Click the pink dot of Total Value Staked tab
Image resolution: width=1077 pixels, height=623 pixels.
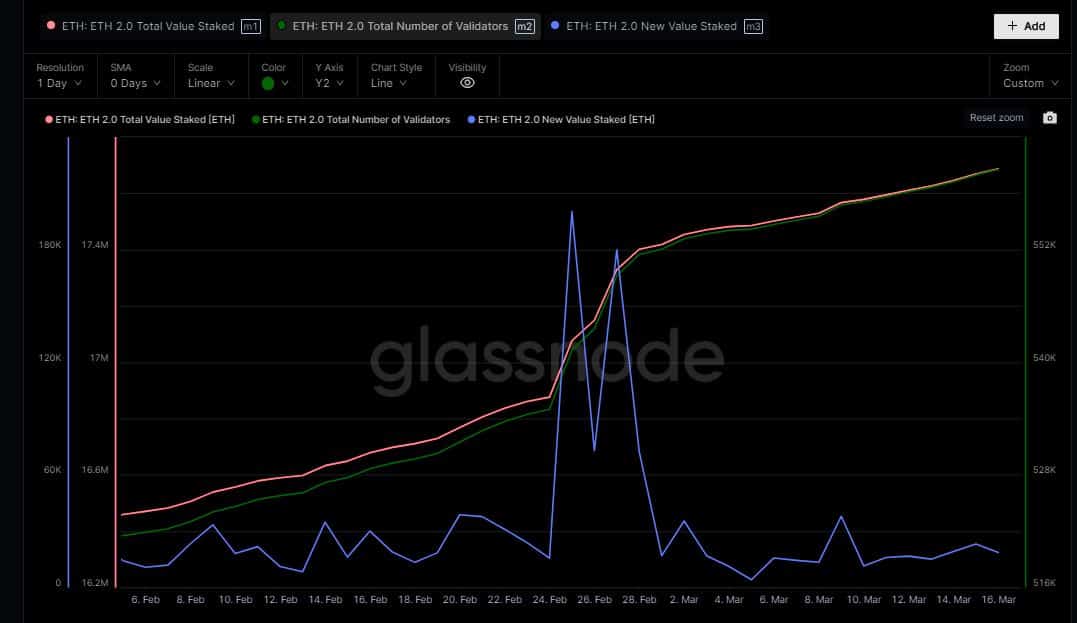[51, 26]
